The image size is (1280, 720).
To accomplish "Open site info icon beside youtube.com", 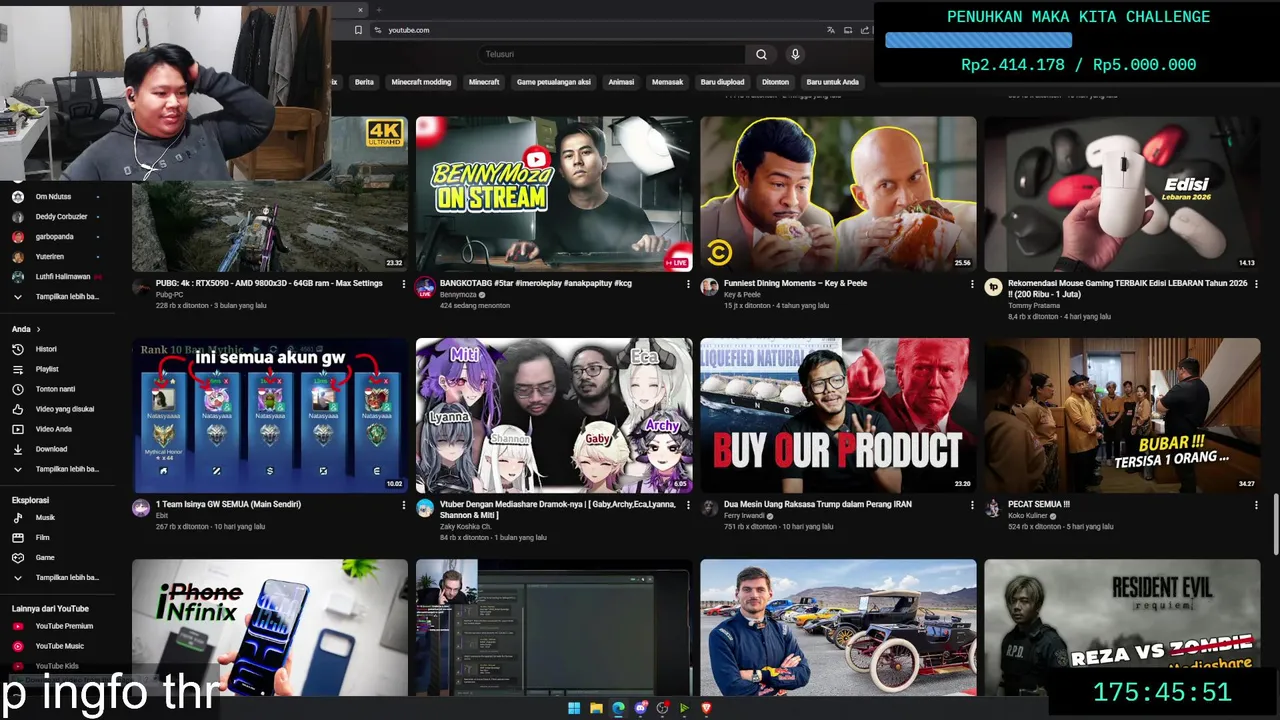I will coord(378,30).
